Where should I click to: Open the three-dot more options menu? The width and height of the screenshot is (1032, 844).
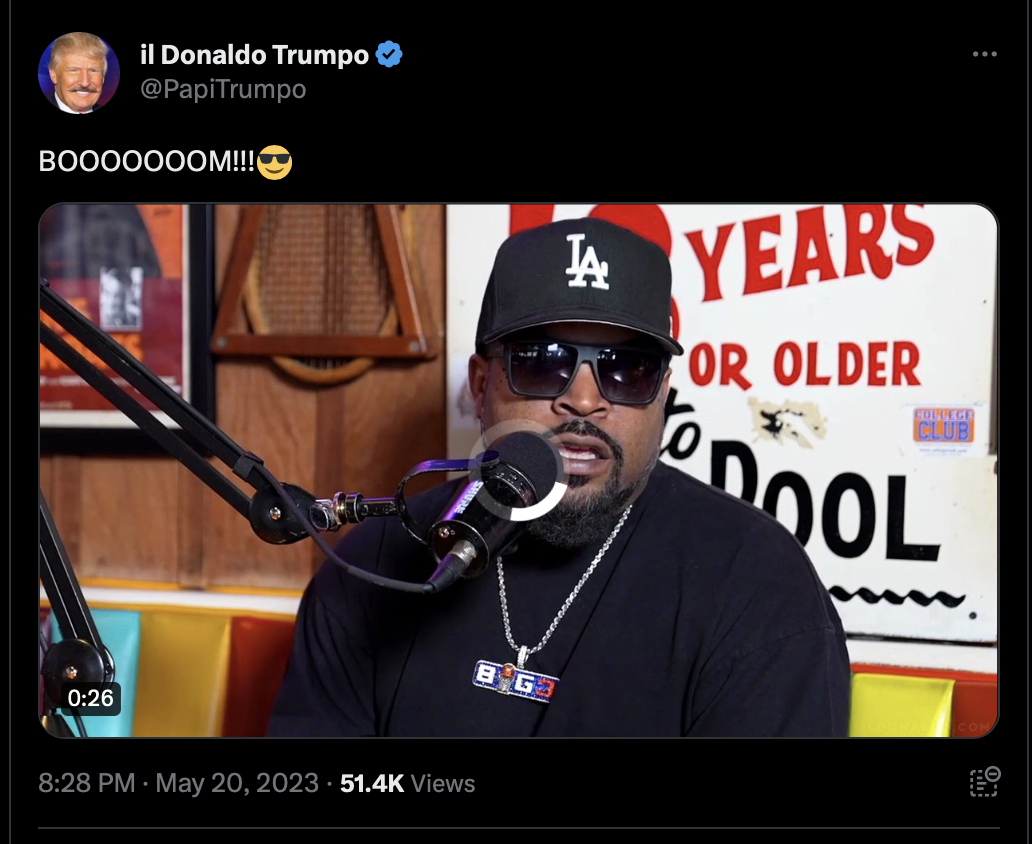point(985,54)
